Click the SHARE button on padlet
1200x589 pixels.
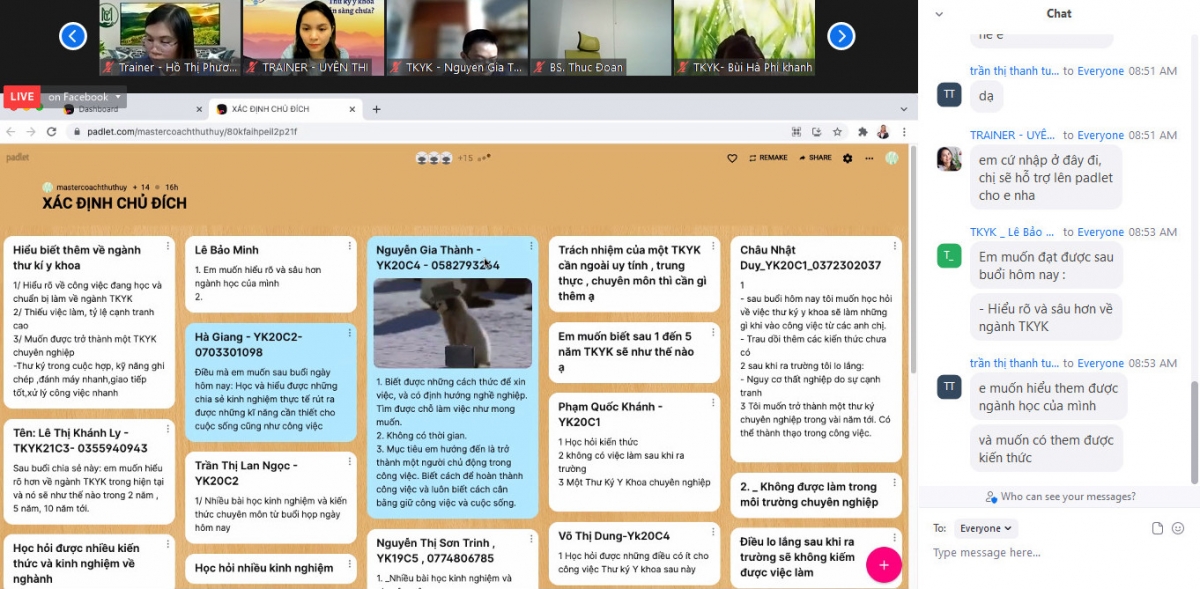coord(813,158)
